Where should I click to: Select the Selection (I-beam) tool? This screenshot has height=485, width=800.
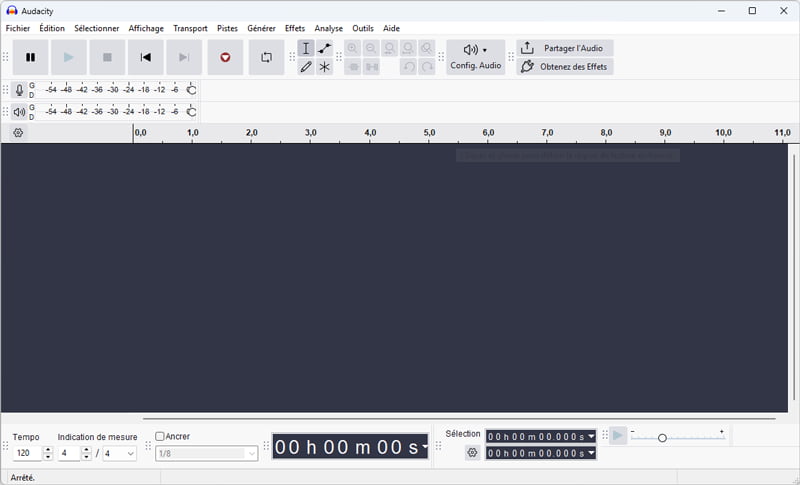tap(306, 48)
